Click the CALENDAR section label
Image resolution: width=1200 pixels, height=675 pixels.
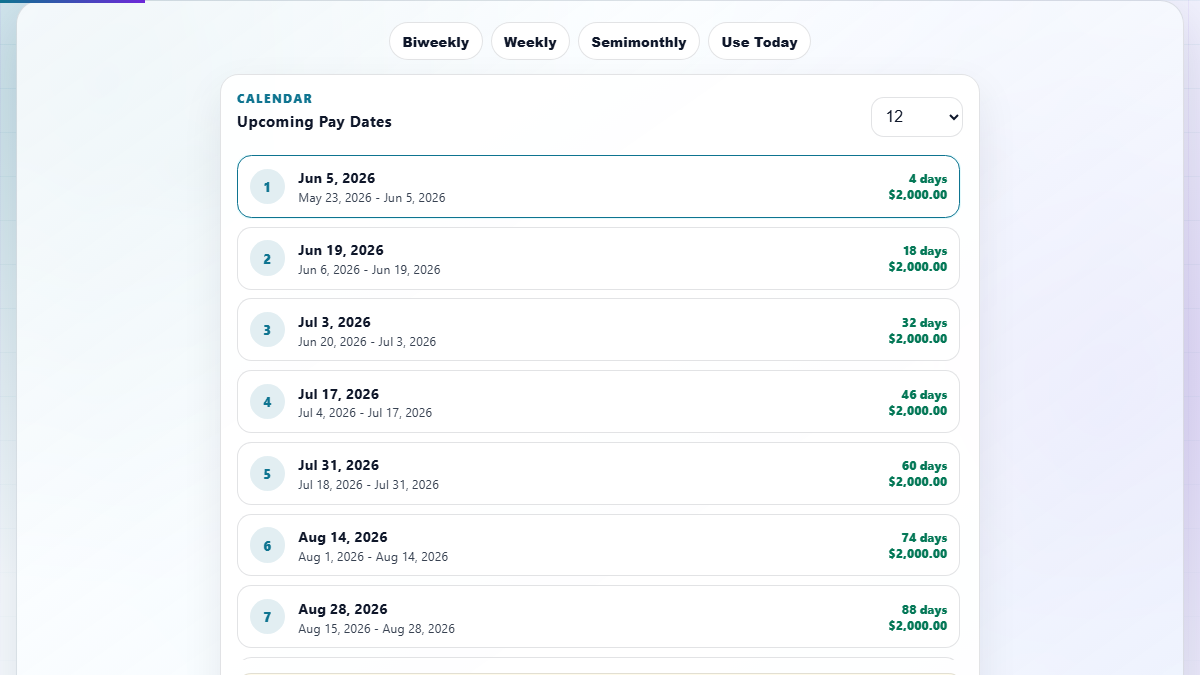275,99
